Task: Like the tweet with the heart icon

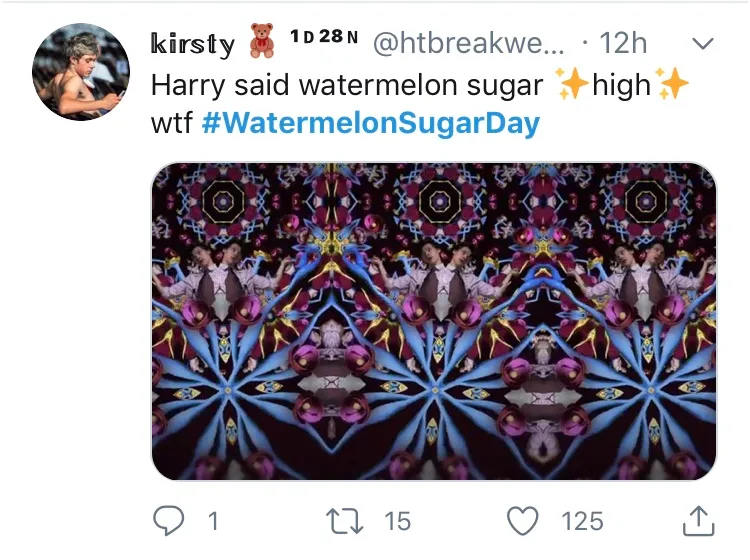Action: pos(521,520)
